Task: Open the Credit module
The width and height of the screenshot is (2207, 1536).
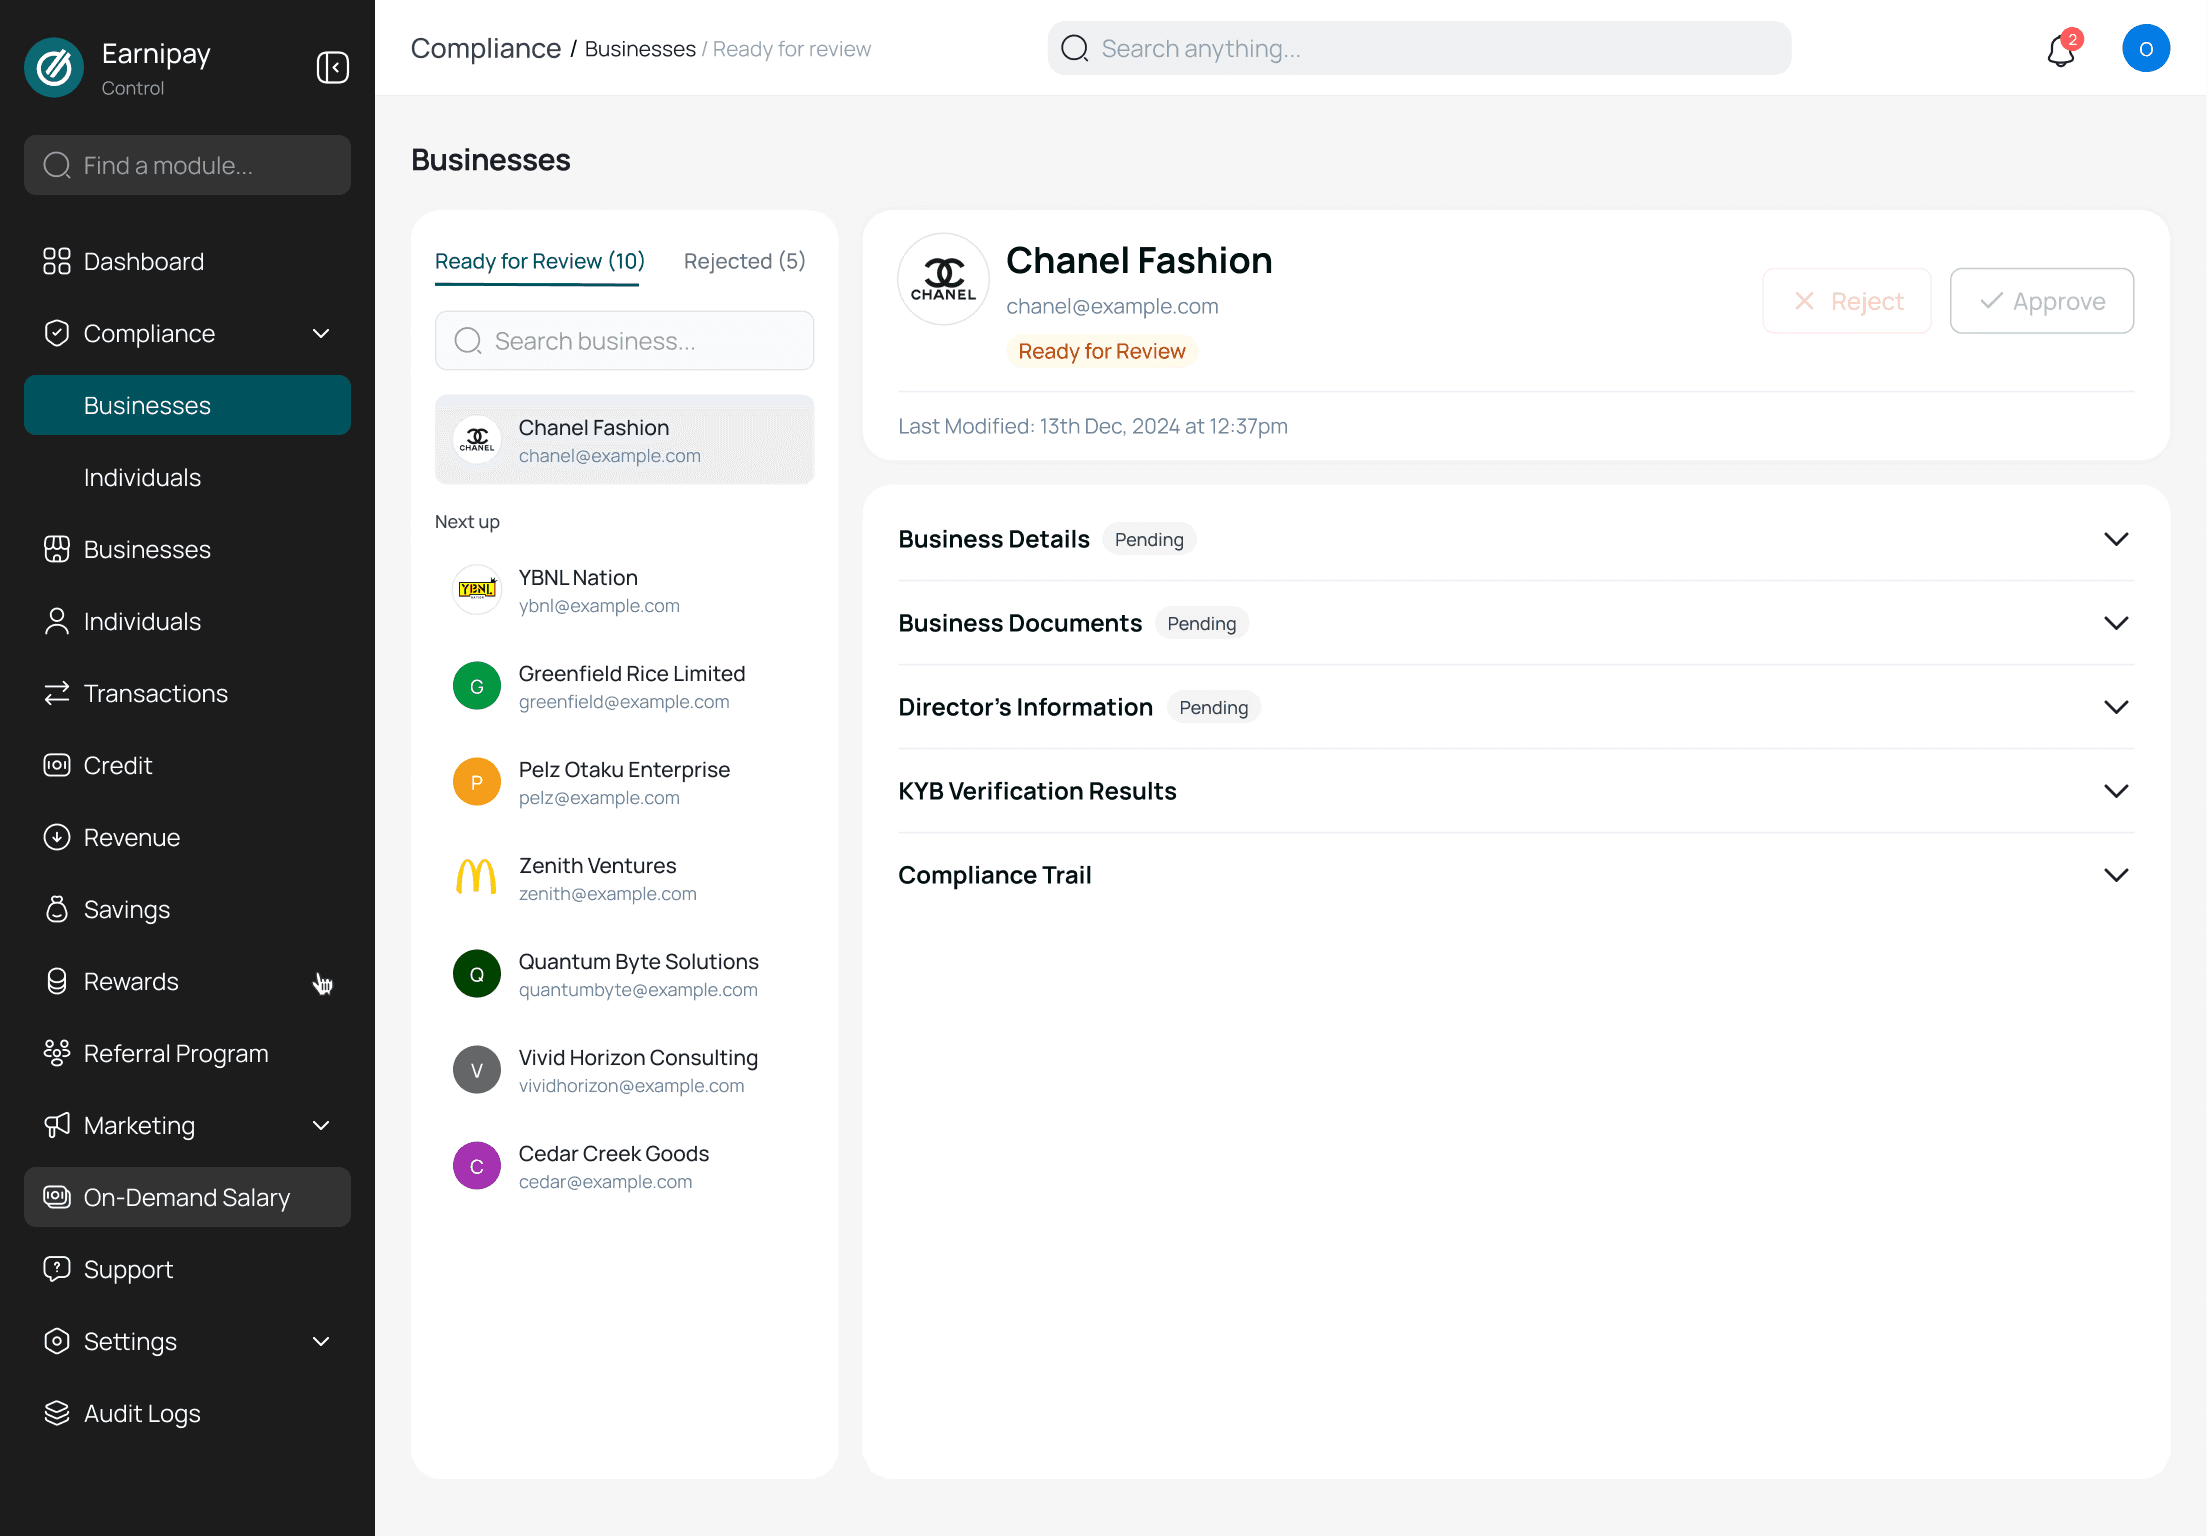Action: (117, 765)
